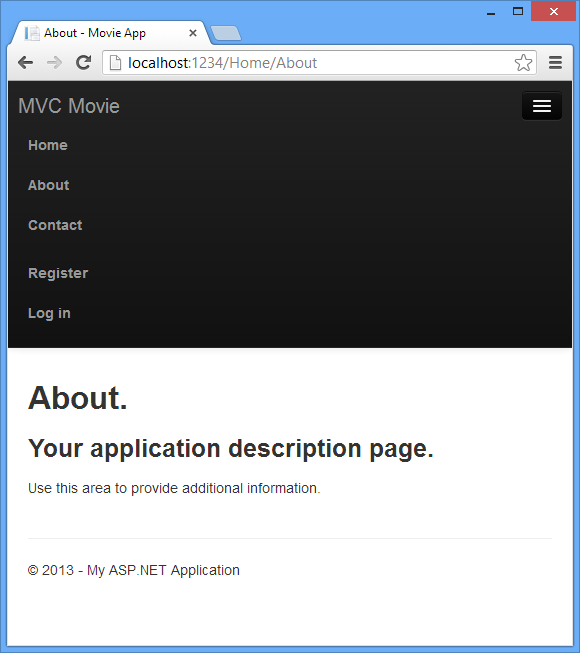Click the page icon in the address bar
This screenshot has width=580, height=653.
(115, 63)
